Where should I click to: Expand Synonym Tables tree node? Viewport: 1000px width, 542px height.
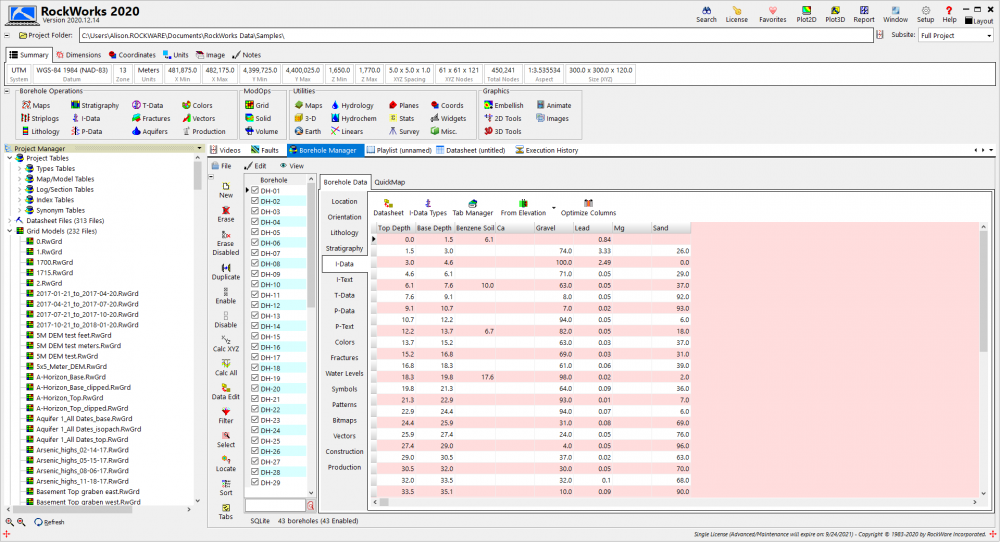tap(20, 210)
